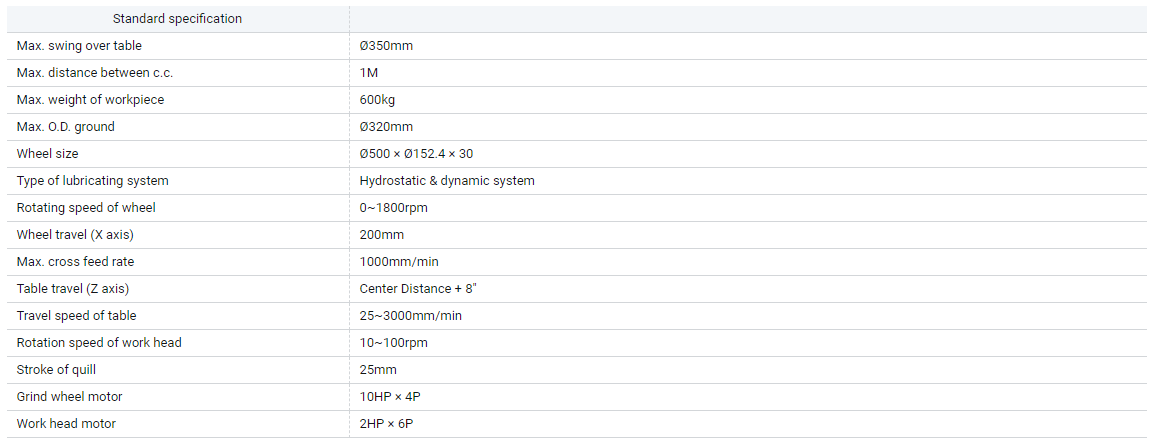Click the 0~1800rpm value

tap(394, 208)
